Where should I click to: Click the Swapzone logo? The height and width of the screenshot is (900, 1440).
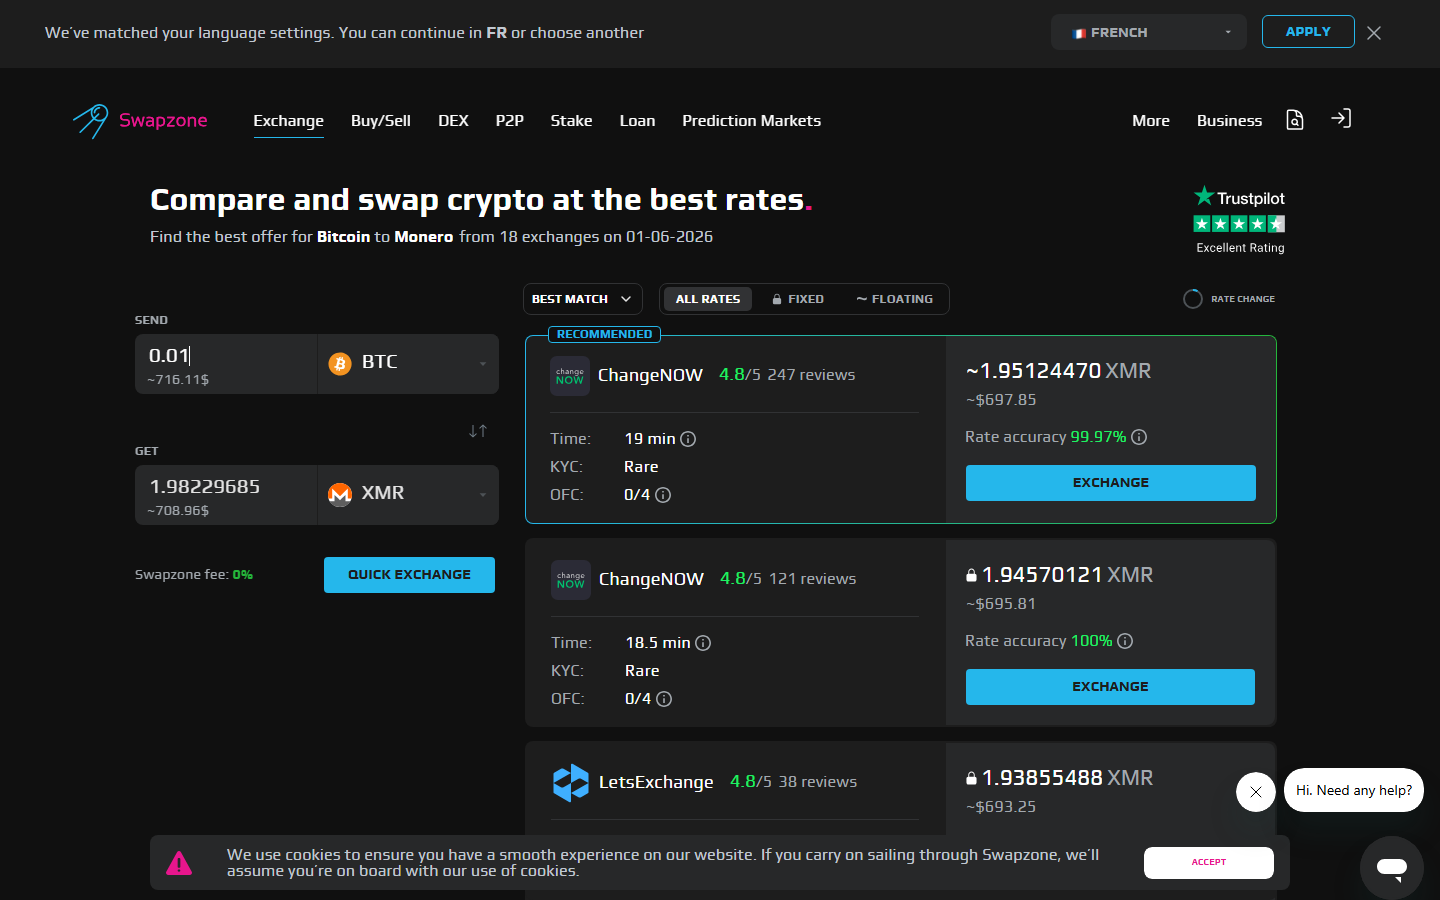point(140,121)
